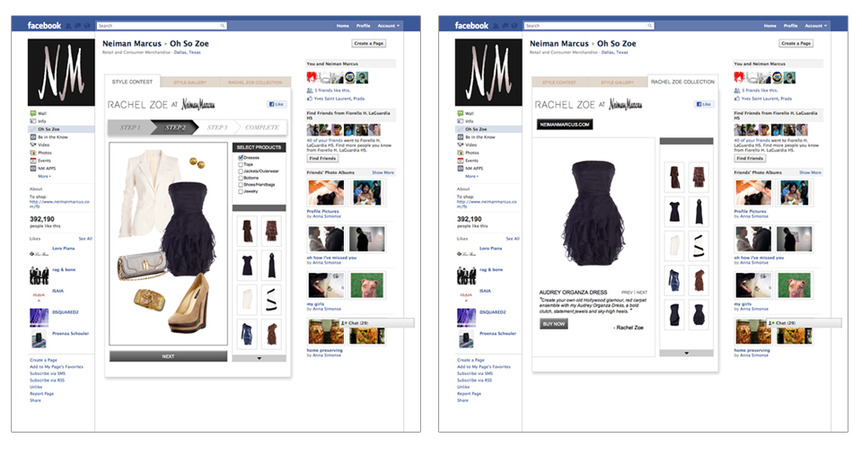Click the Find Friends button in the left page
The width and height of the screenshot is (862, 464).
click(322, 158)
